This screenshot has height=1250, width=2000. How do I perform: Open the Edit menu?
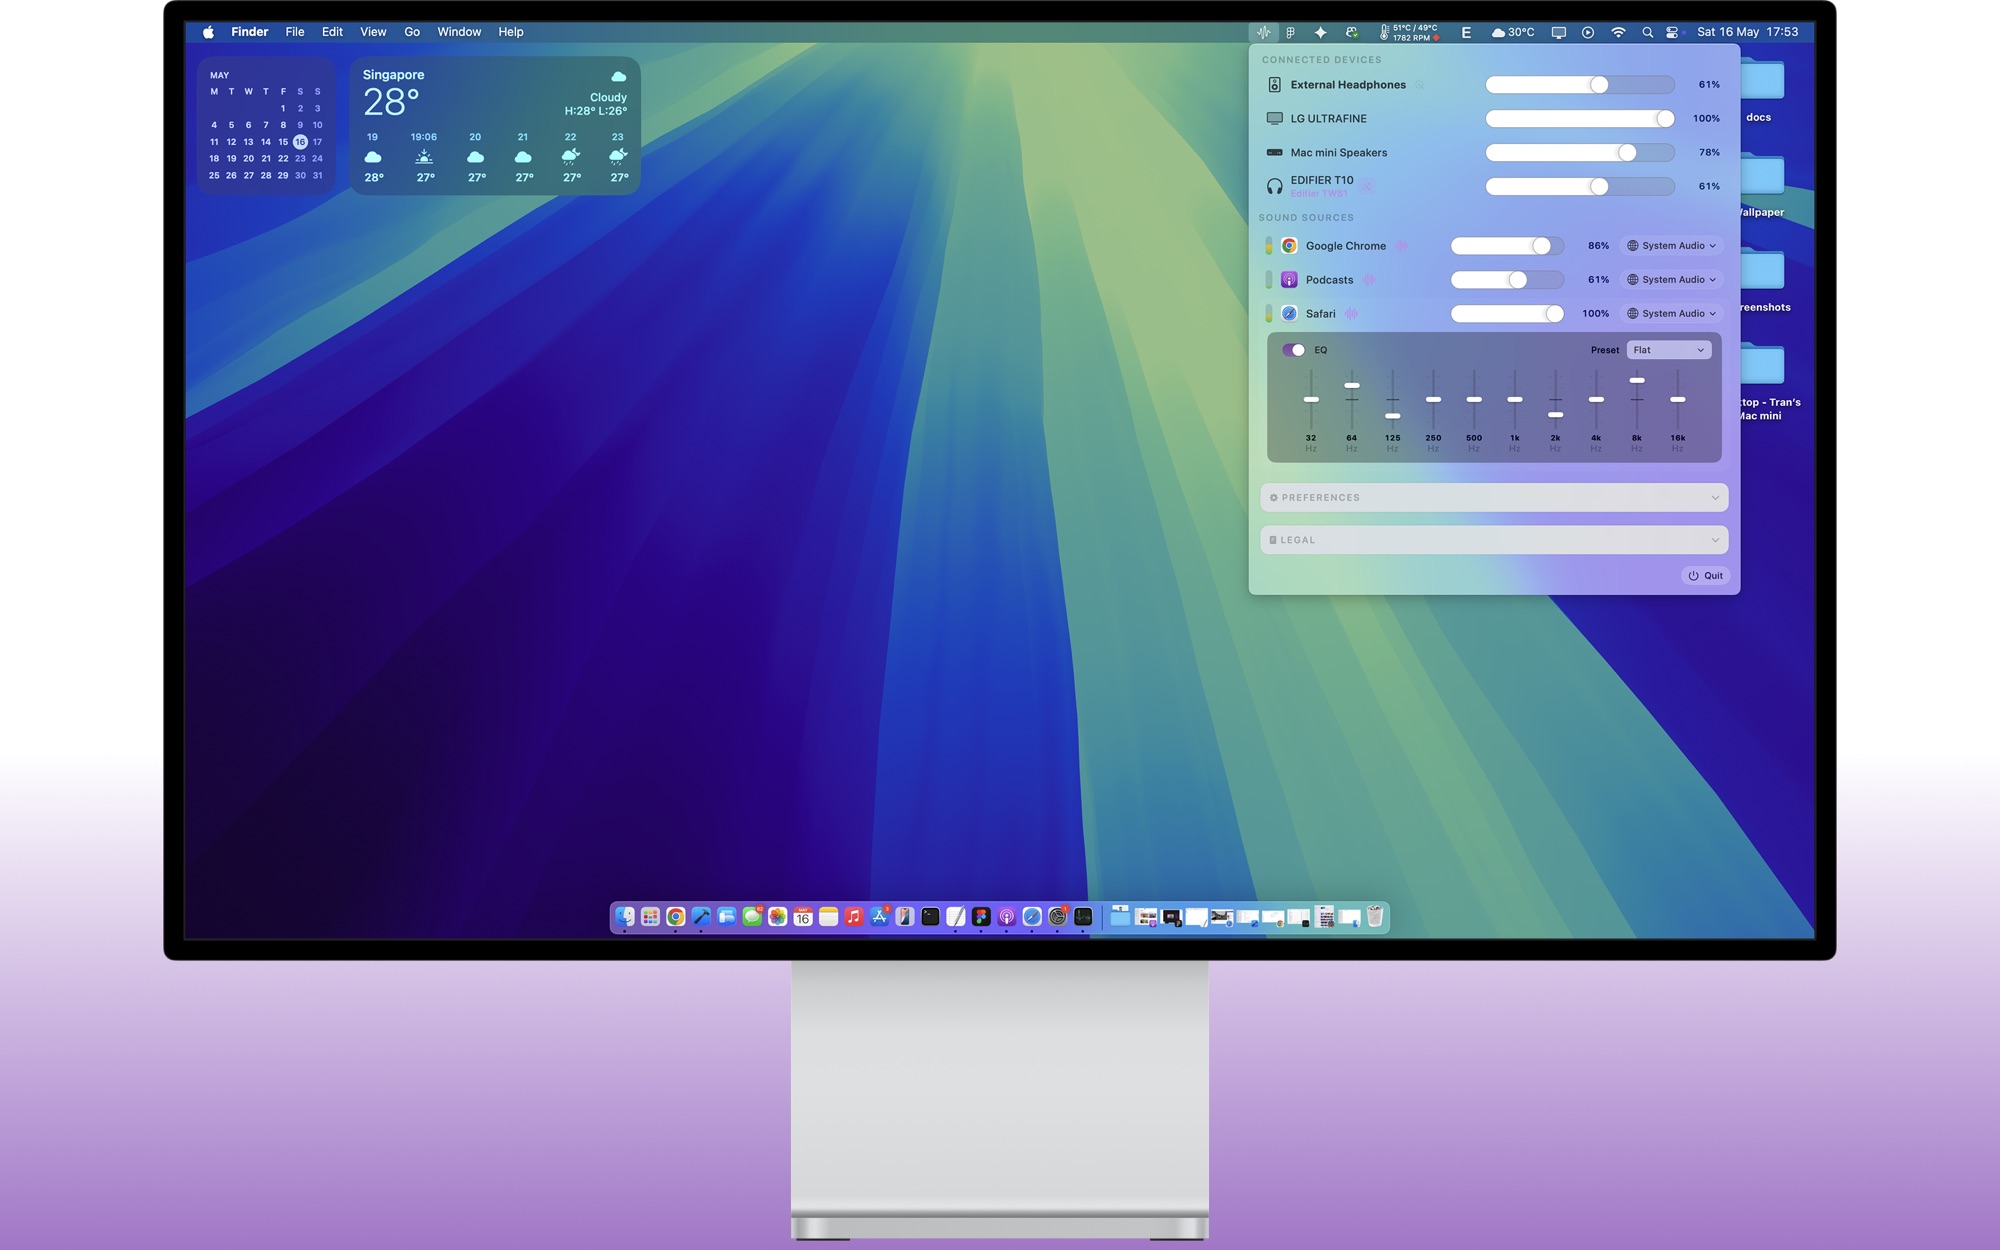tap(332, 32)
